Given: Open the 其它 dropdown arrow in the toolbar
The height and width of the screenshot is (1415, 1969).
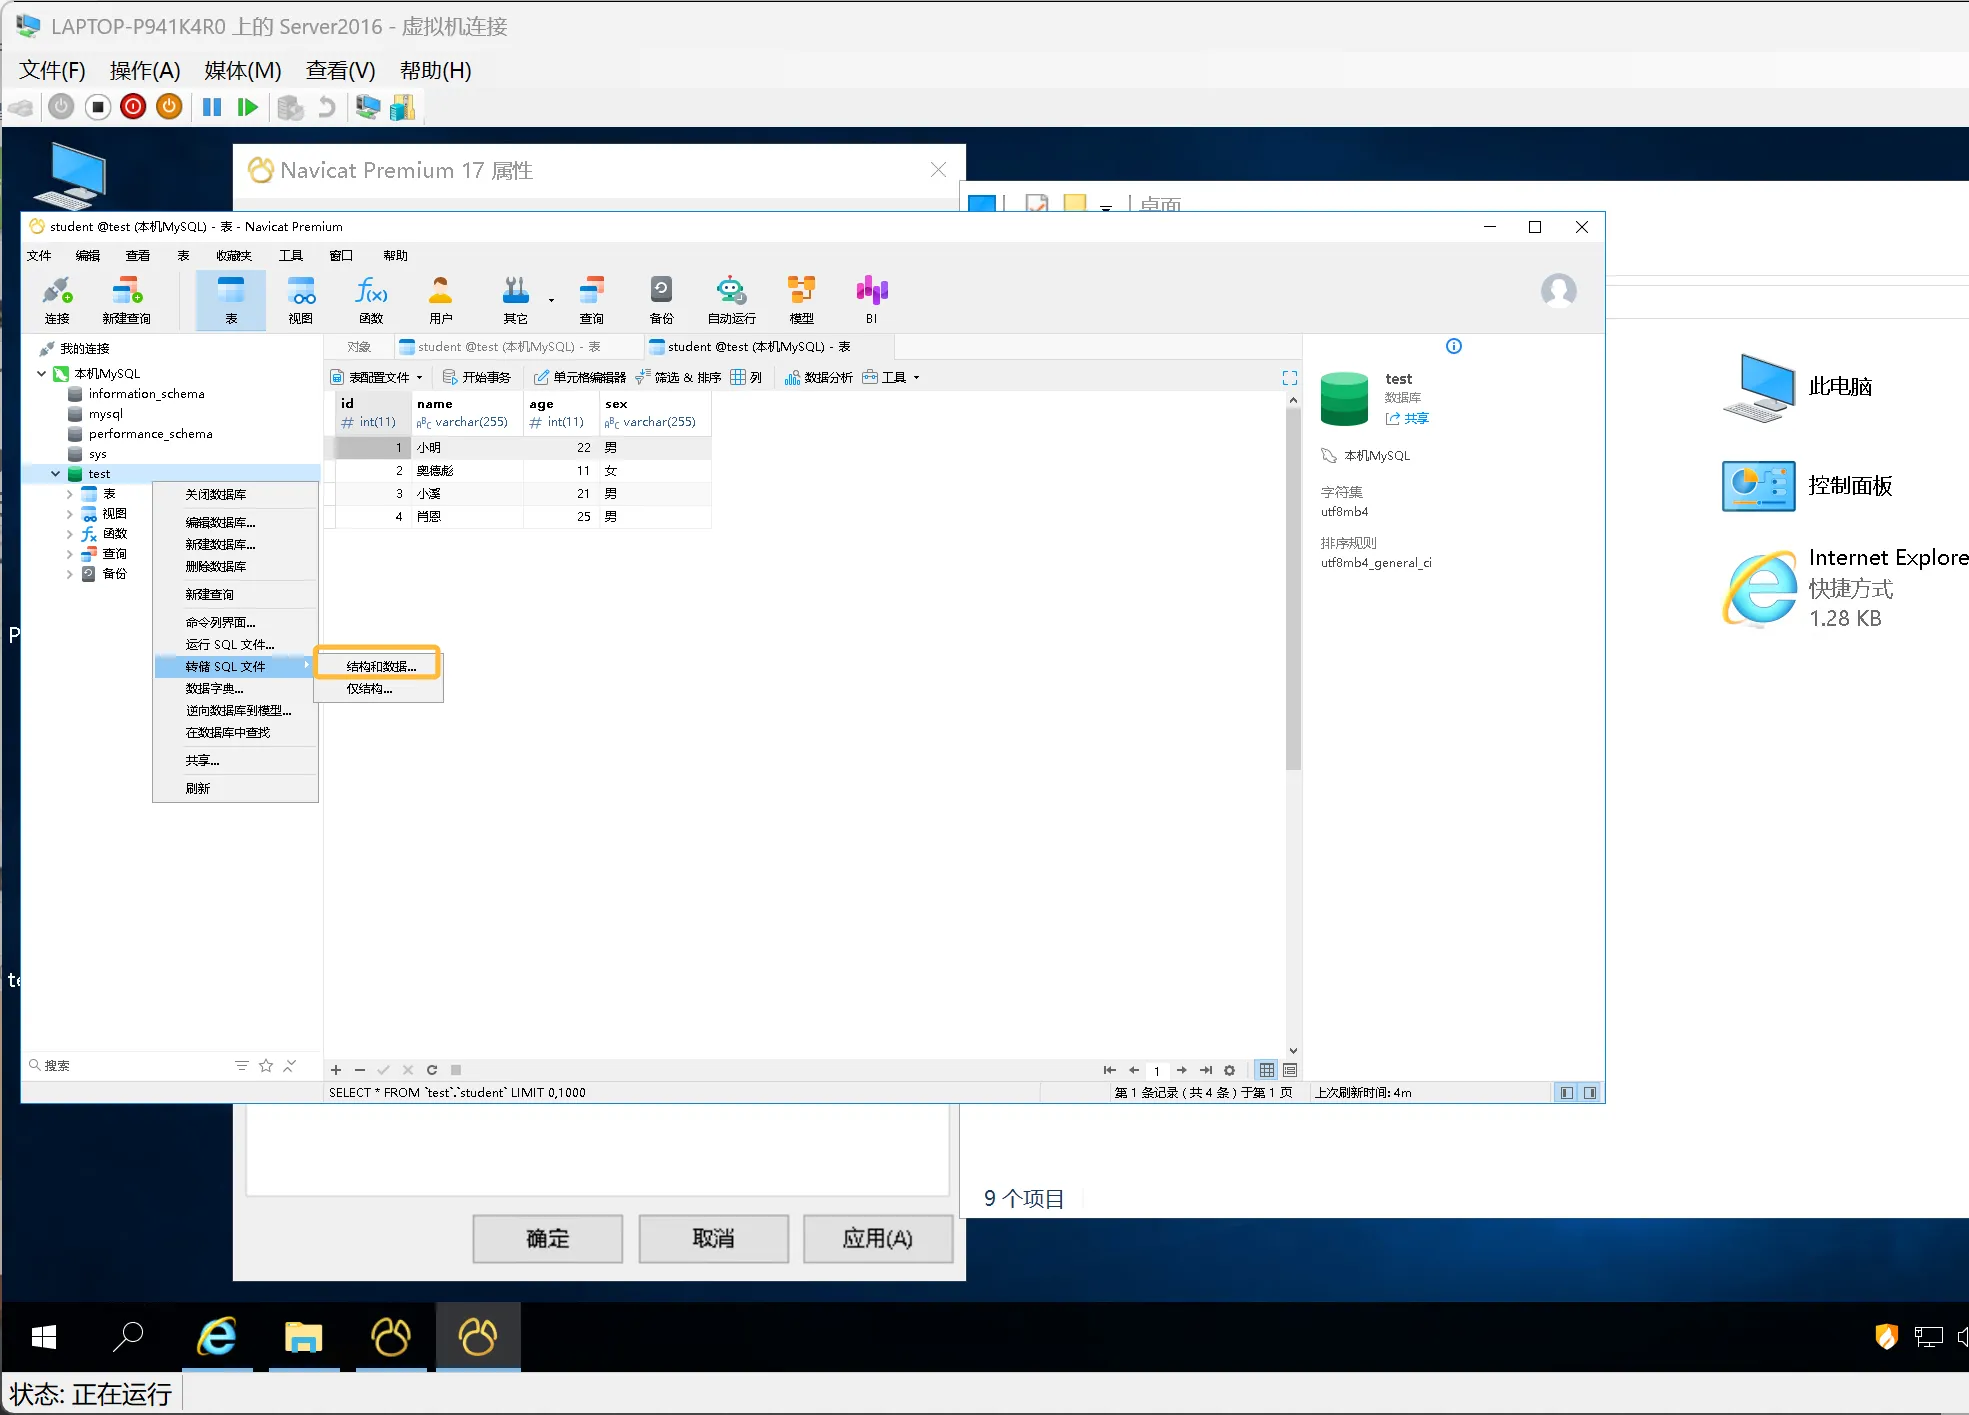Looking at the screenshot, I should click(551, 300).
